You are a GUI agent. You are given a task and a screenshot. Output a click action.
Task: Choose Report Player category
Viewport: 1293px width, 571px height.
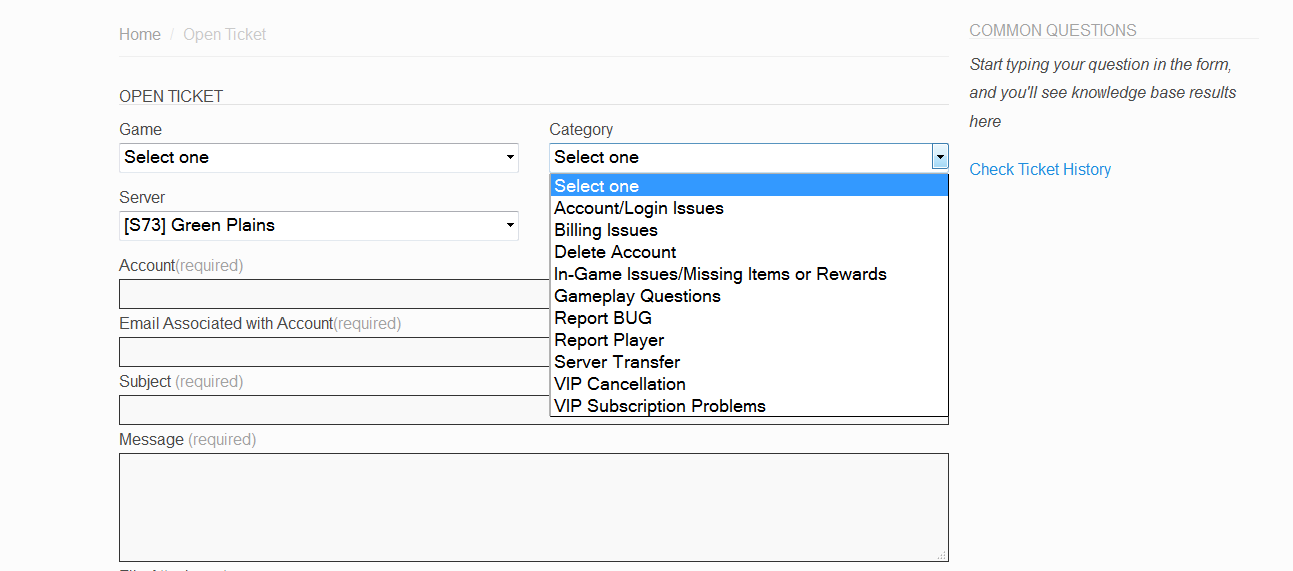pyautogui.click(x=609, y=340)
